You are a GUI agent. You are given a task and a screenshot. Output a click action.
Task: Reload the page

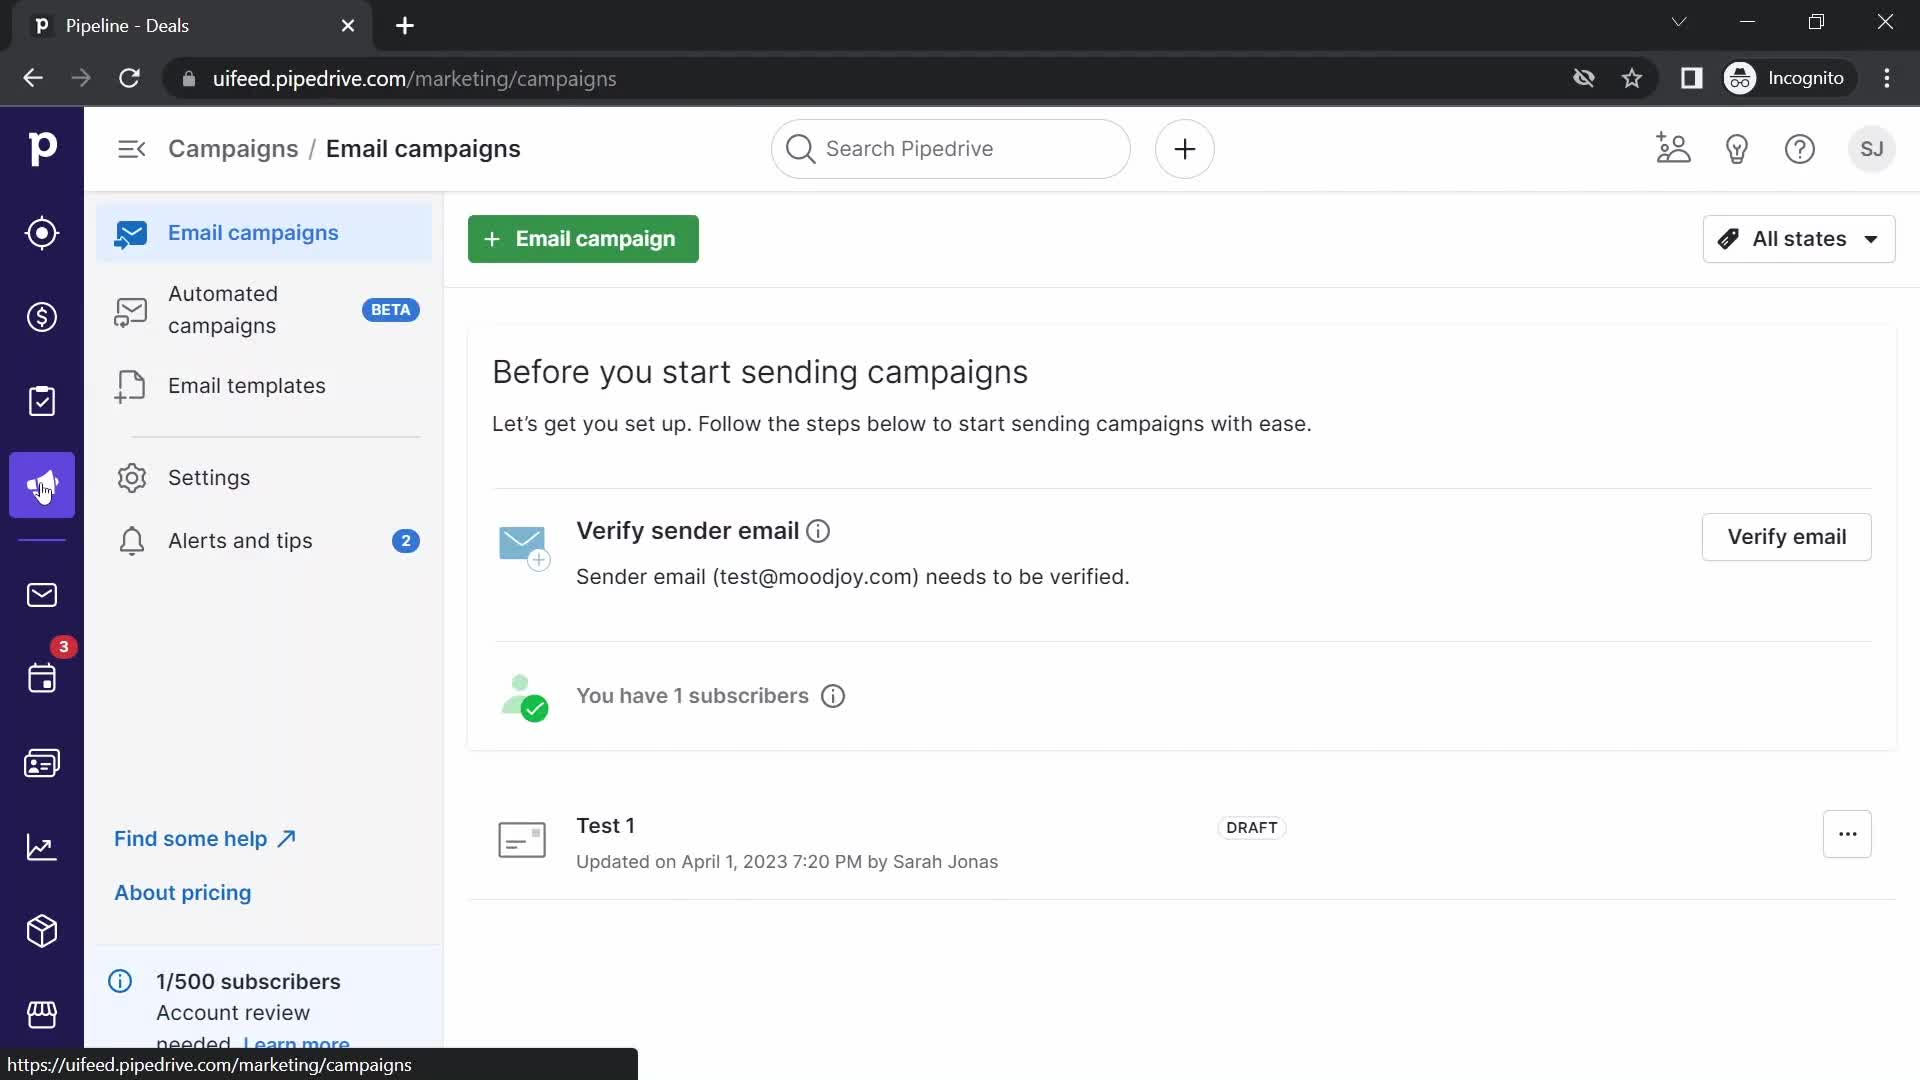[129, 78]
